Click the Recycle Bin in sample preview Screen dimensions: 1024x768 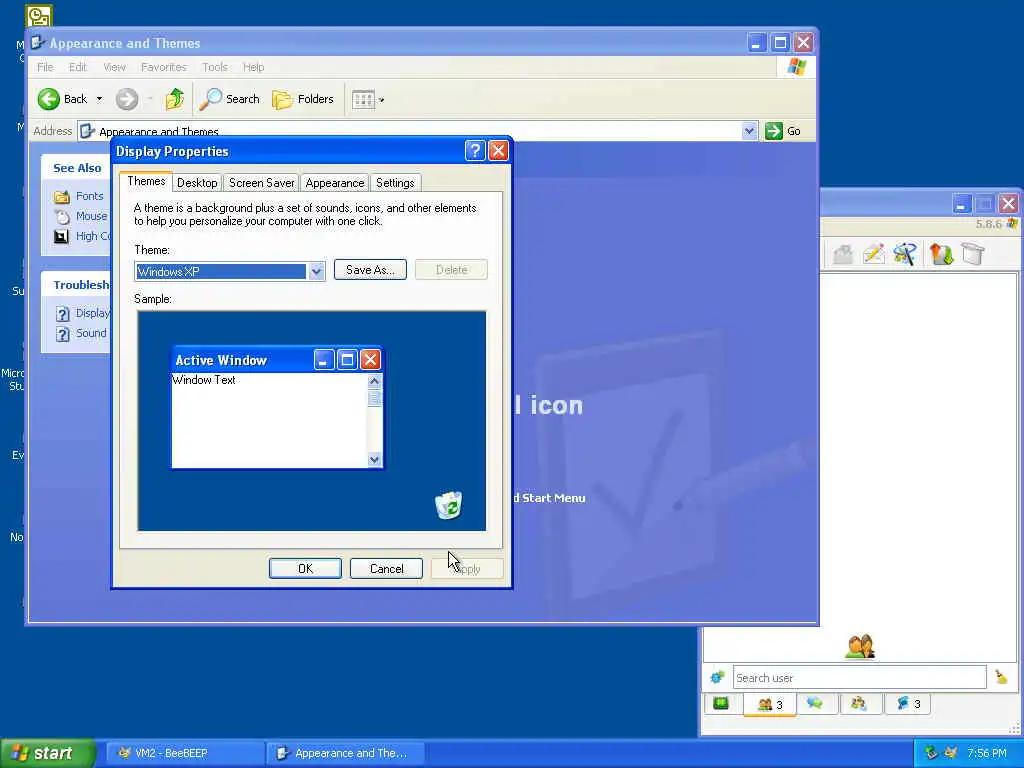pyautogui.click(x=449, y=505)
